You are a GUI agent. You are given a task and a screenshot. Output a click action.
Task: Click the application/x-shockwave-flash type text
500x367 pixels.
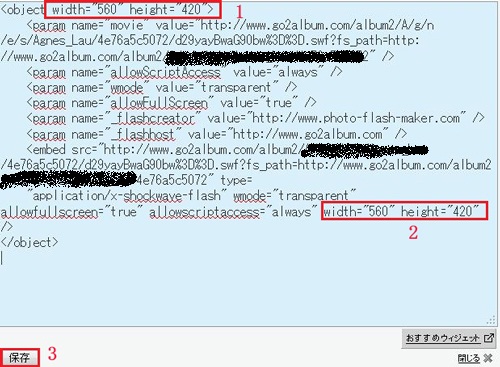(127, 196)
